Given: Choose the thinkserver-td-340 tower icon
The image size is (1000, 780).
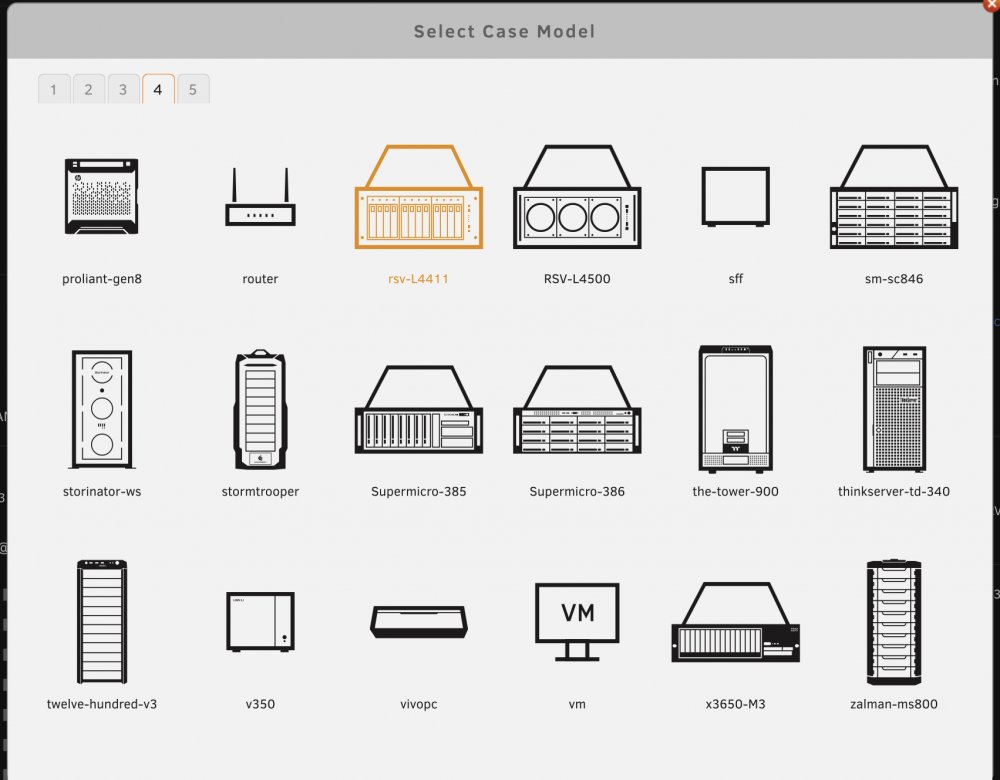Looking at the screenshot, I should pos(893,409).
